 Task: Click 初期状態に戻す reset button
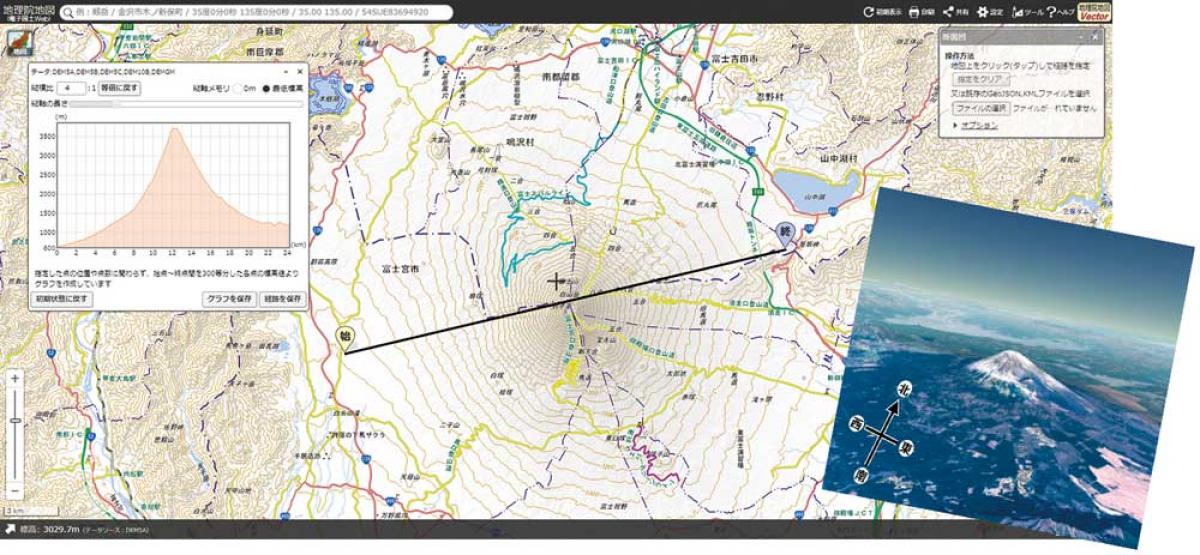tap(63, 299)
